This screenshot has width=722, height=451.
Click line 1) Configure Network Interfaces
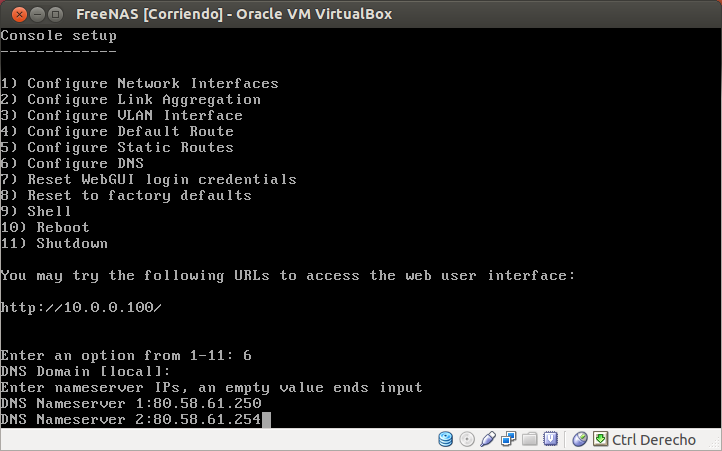coord(140,83)
